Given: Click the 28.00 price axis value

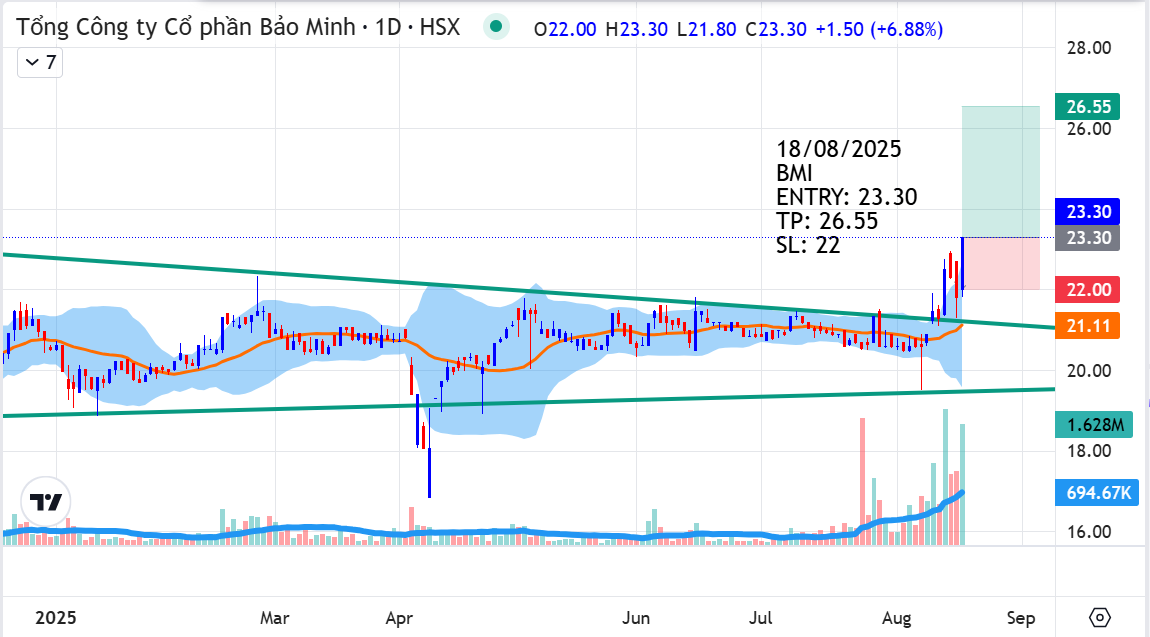Looking at the screenshot, I should (1088, 48).
